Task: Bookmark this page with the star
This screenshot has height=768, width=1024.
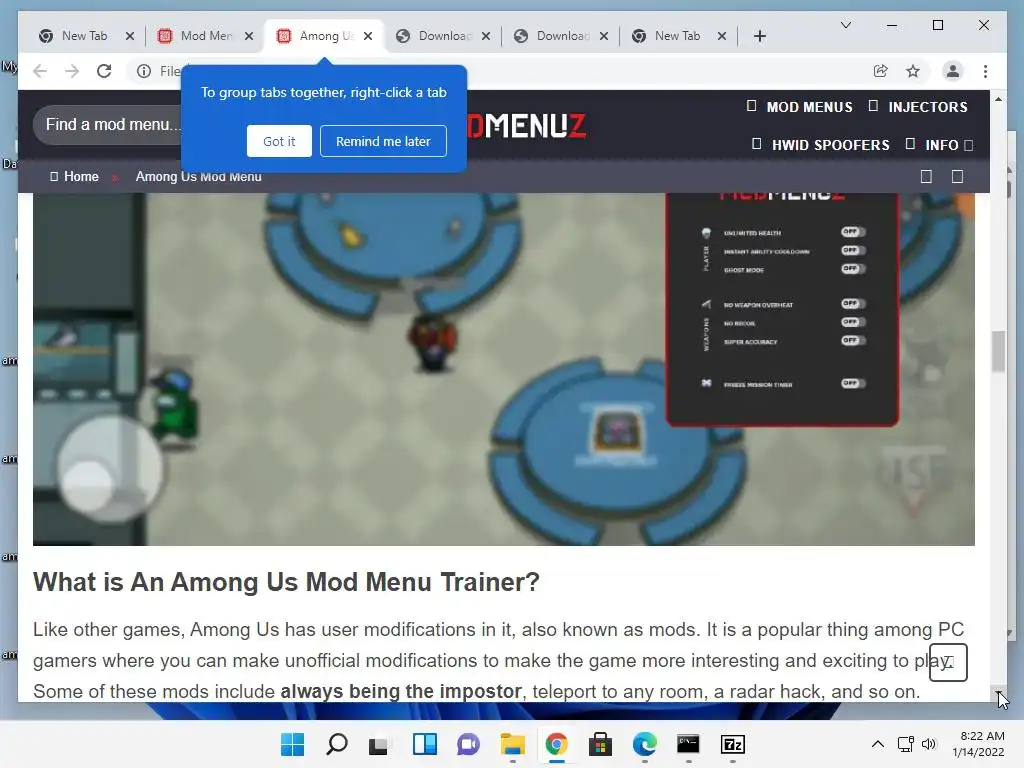Action: [x=913, y=71]
